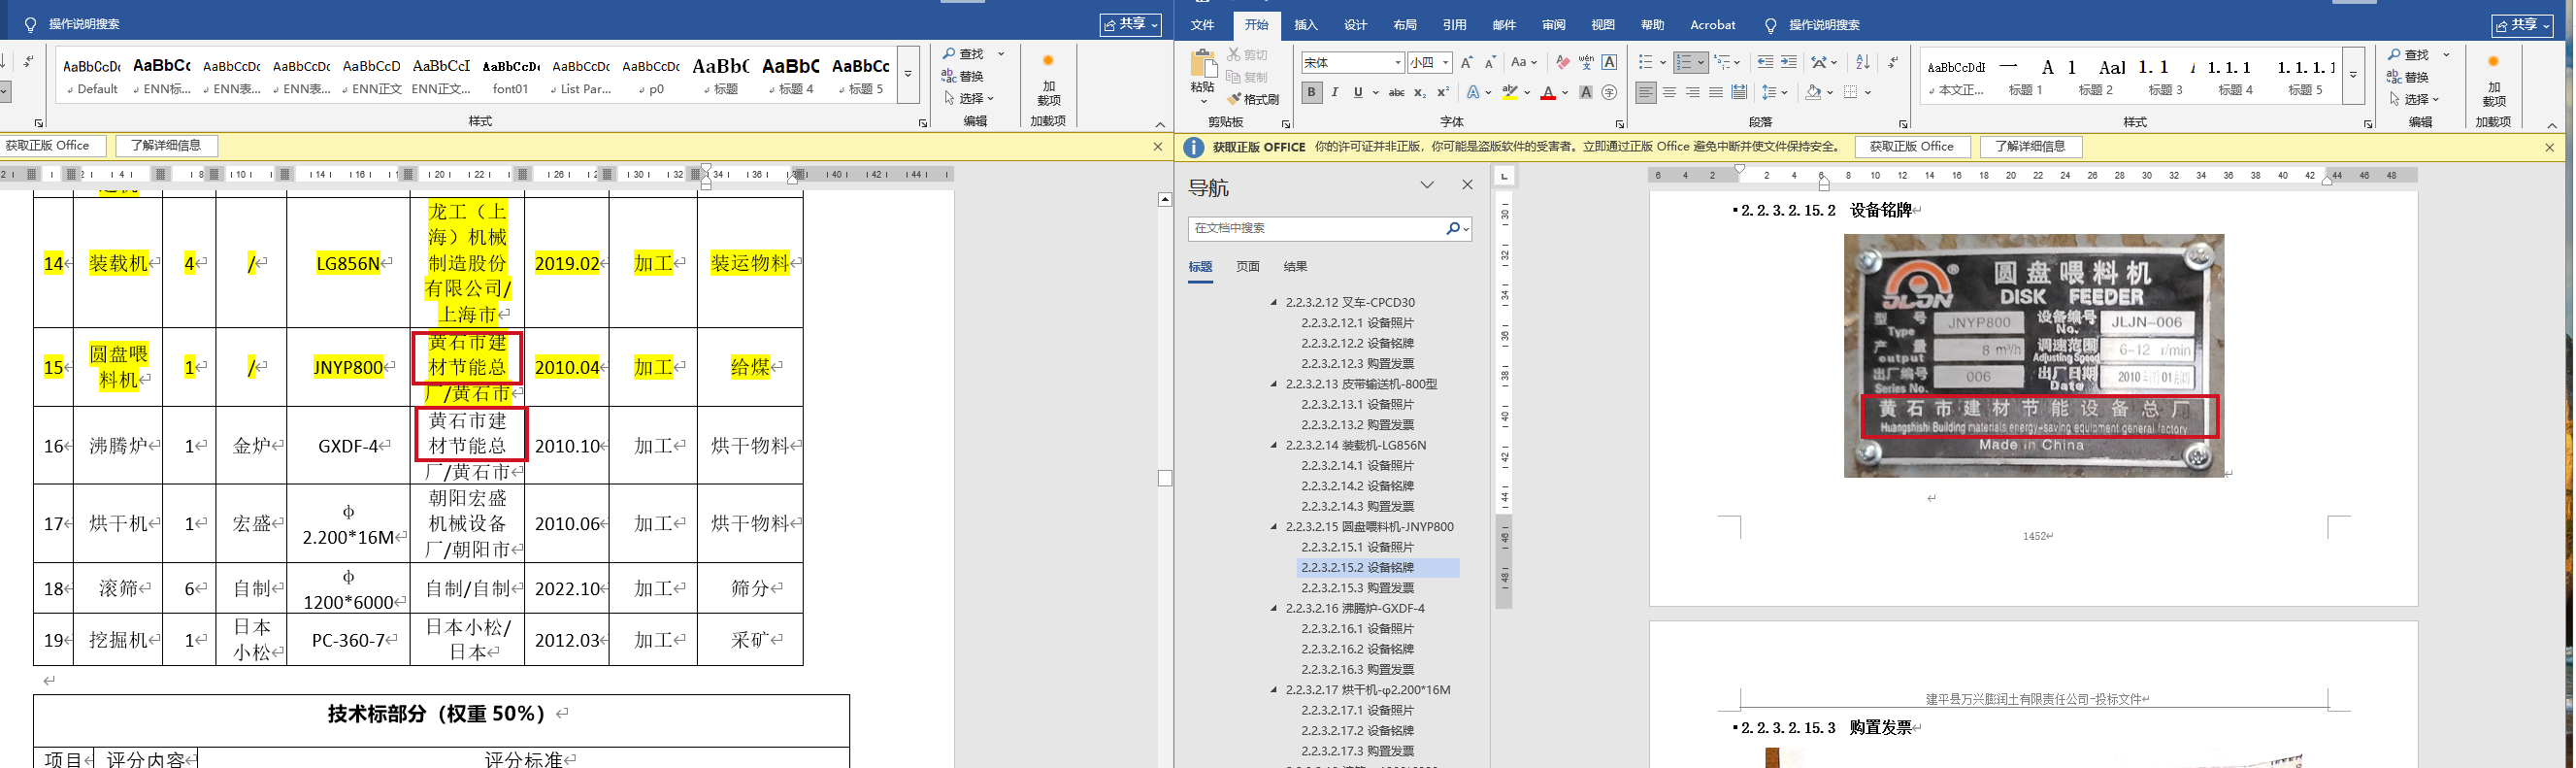Toggle center alignment for the paragraph
Image resolution: width=2576 pixels, height=768 pixels.
(1669, 93)
